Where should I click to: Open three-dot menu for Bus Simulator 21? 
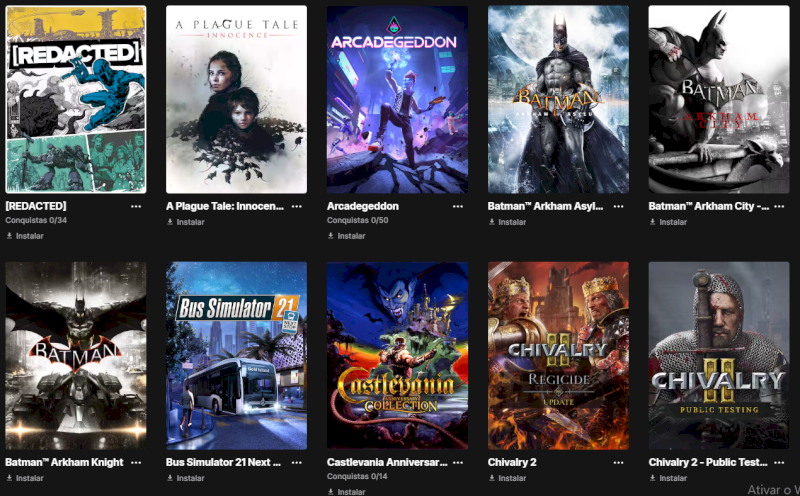[296, 462]
